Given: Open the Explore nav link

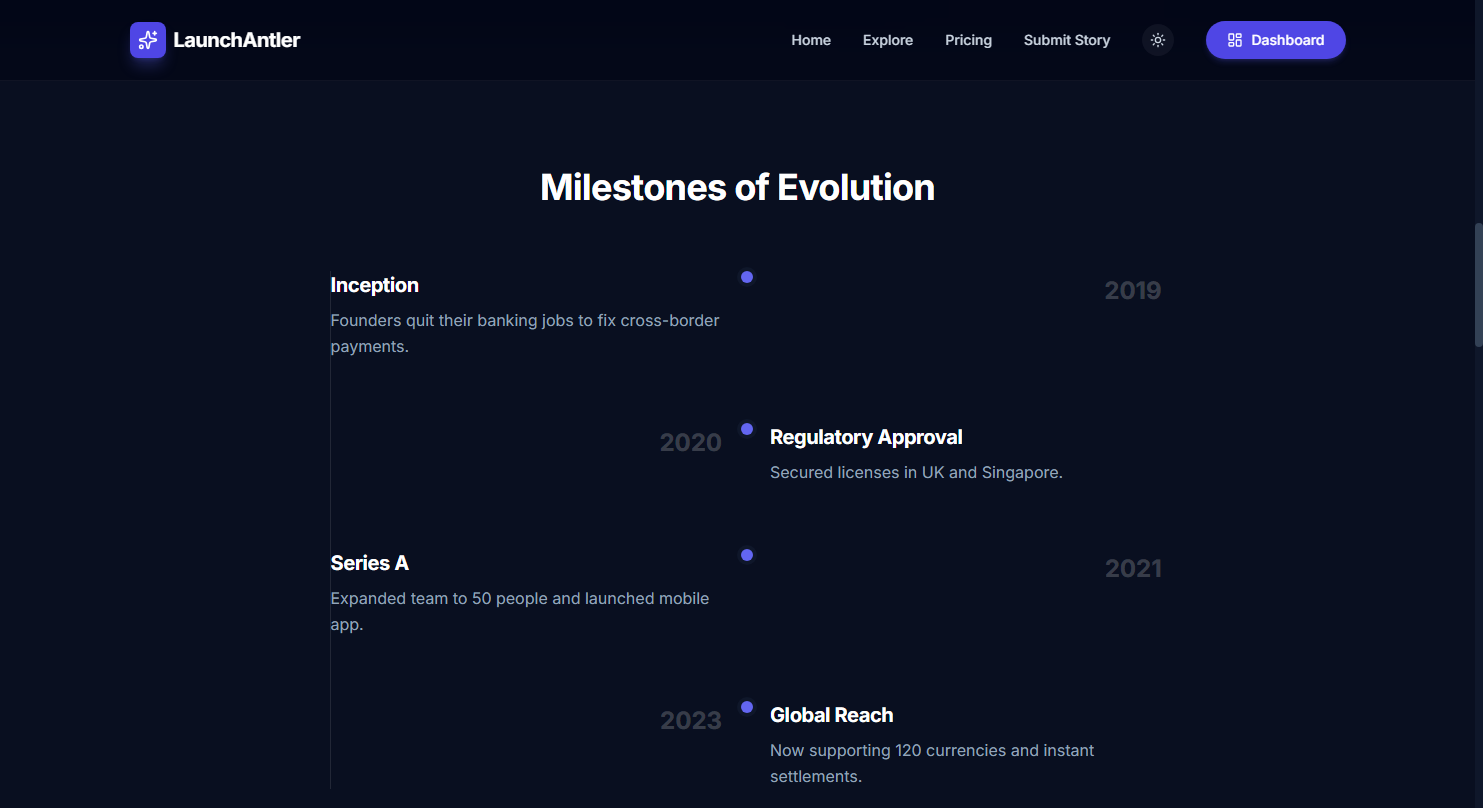Looking at the screenshot, I should click(888, 40).
